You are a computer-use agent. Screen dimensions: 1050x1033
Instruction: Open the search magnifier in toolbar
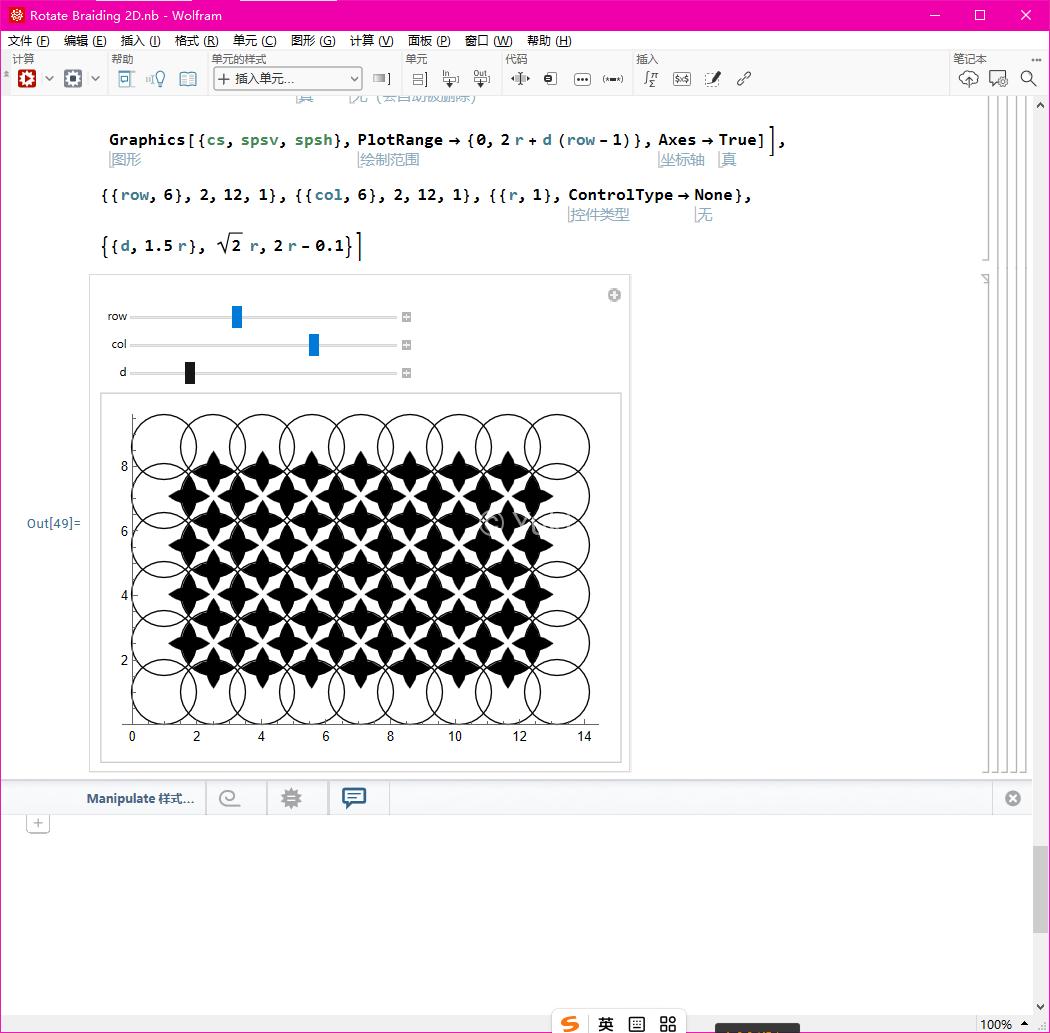tap(1028, 78)
